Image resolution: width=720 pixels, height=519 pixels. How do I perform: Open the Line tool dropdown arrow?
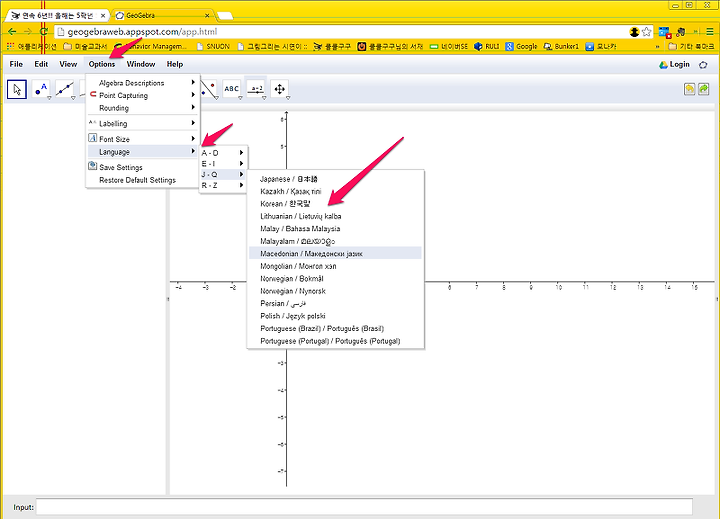coord(73,98)
